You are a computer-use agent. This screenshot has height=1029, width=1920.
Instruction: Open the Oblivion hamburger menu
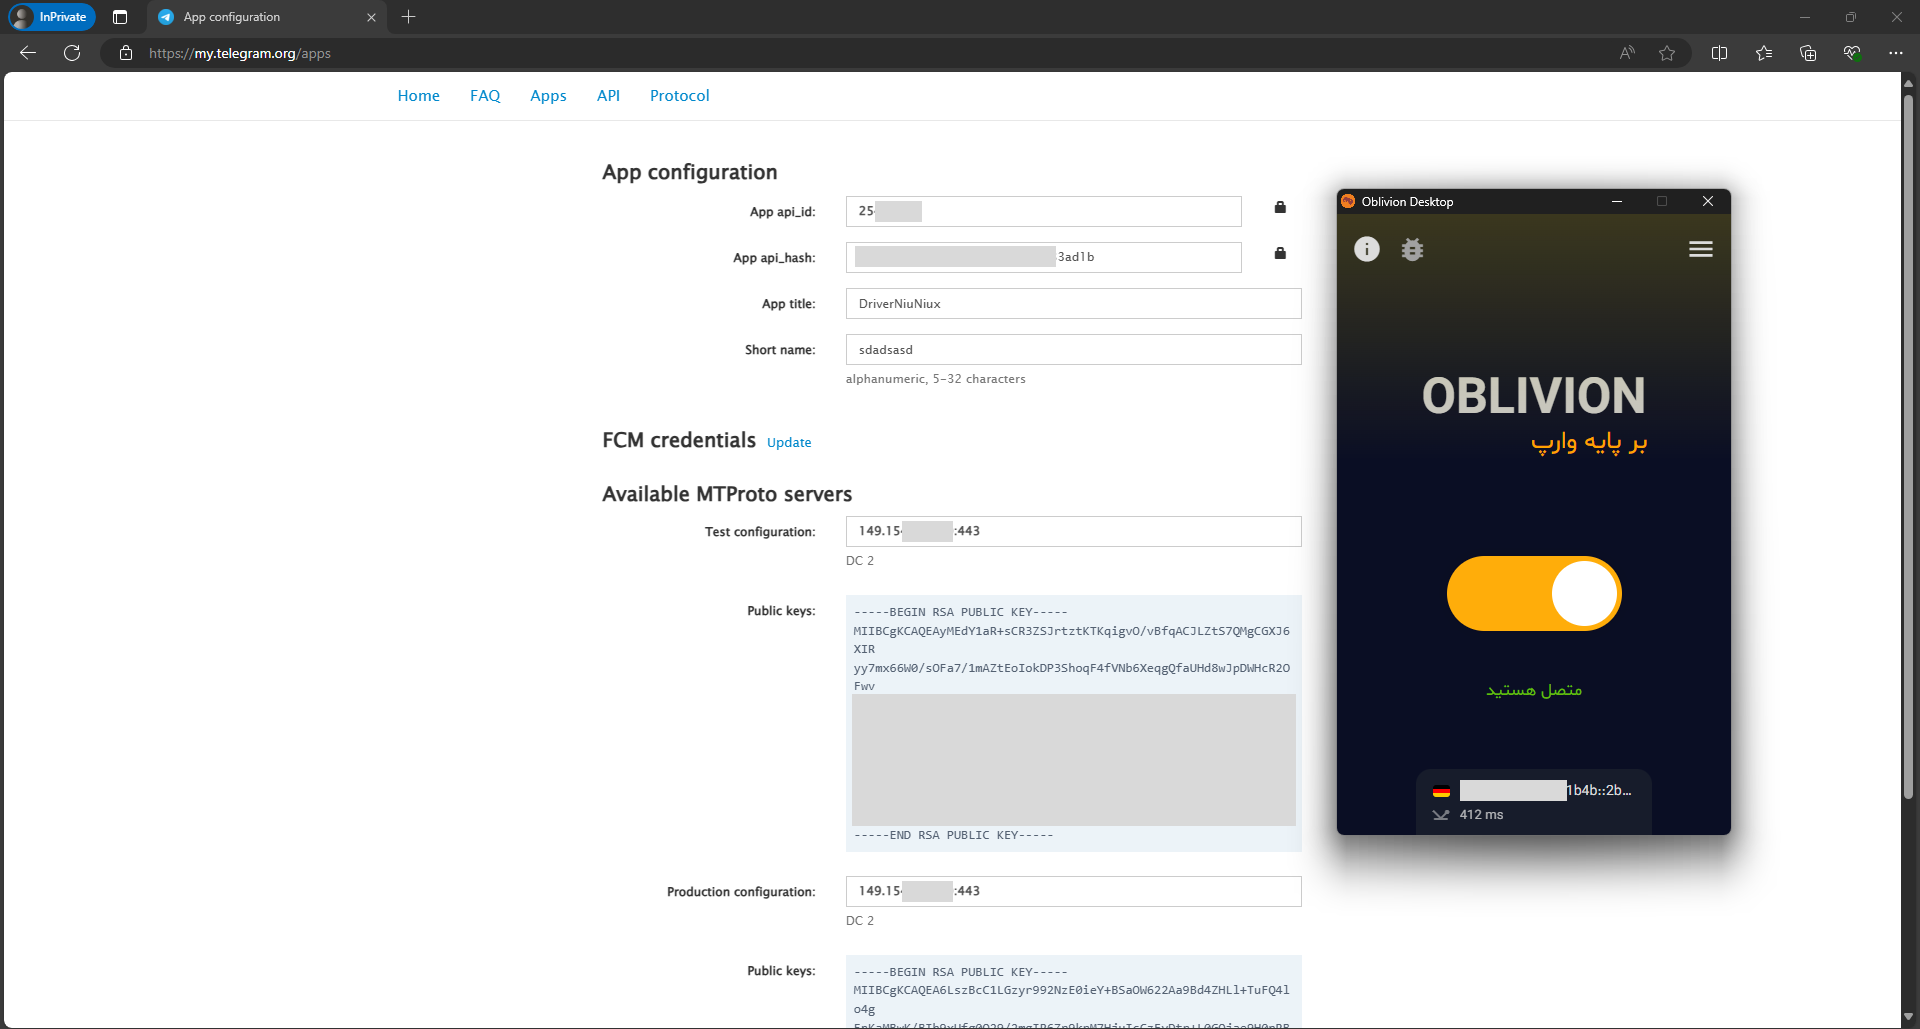[1700, 249]
